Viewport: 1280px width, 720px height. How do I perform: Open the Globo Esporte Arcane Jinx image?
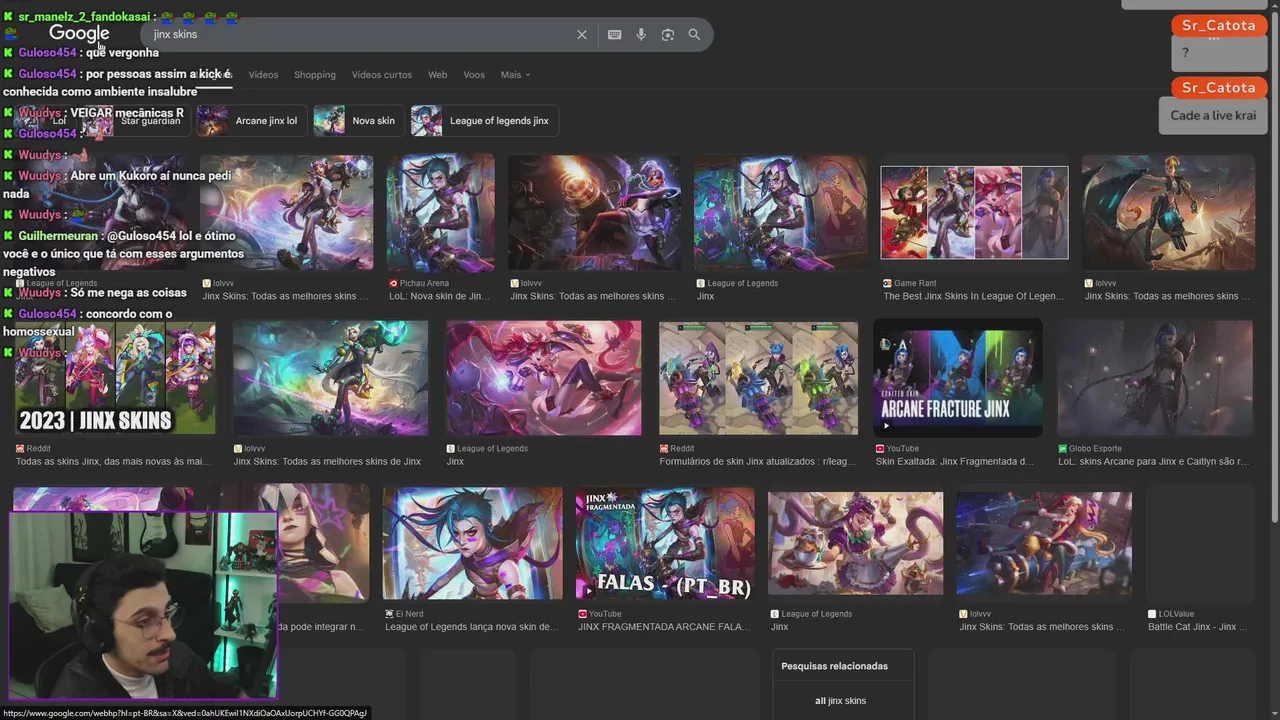(x=1155, y=378)
